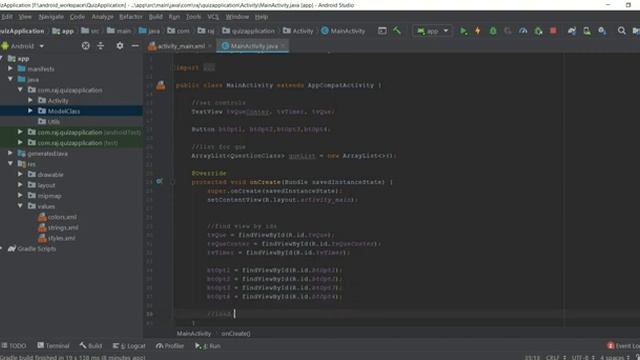
Task: Select the MainActivity.java editor tab
Action: 254,46
